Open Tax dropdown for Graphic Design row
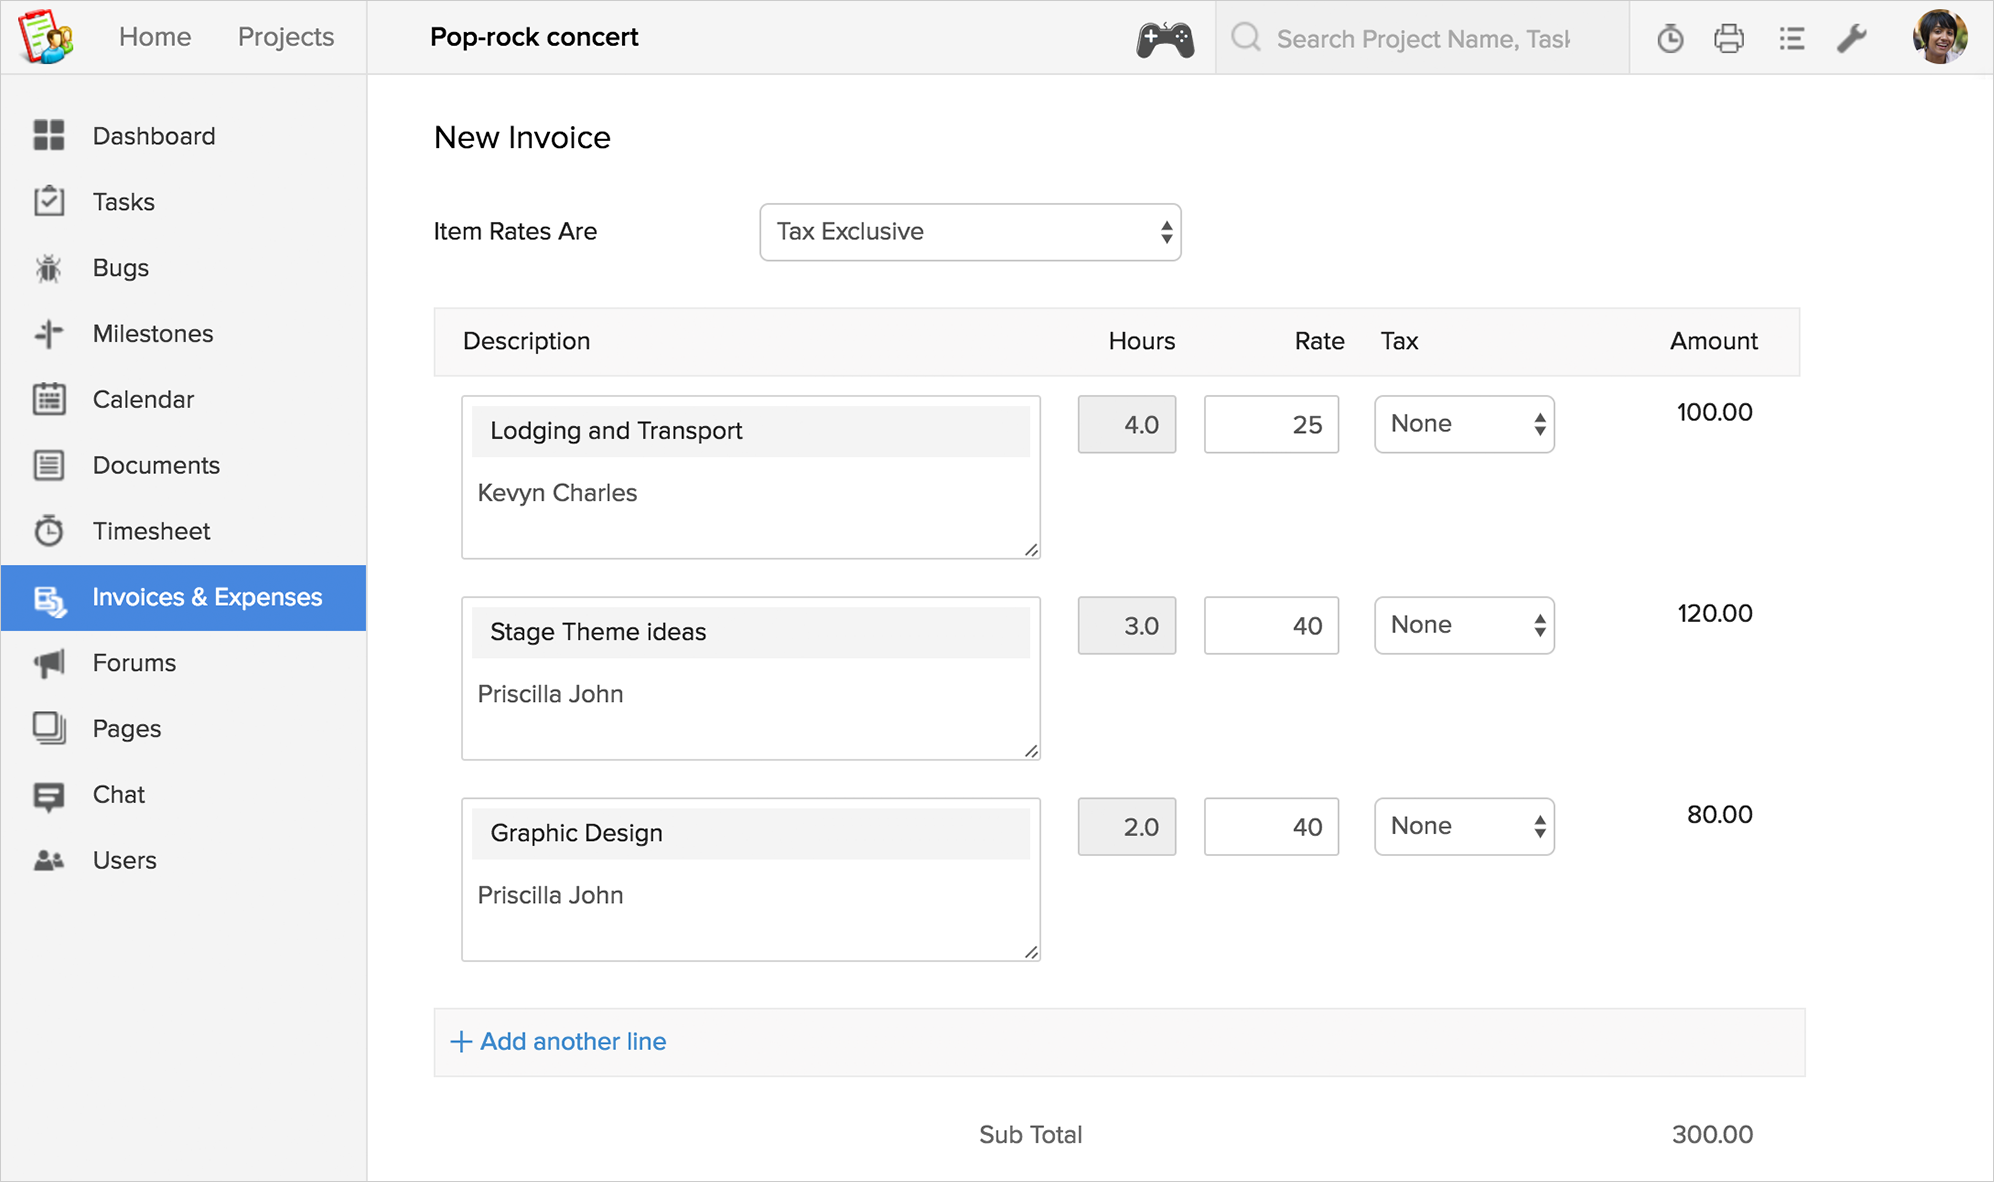This screenshot has width=1994, height=1182. click(1464, 826)
